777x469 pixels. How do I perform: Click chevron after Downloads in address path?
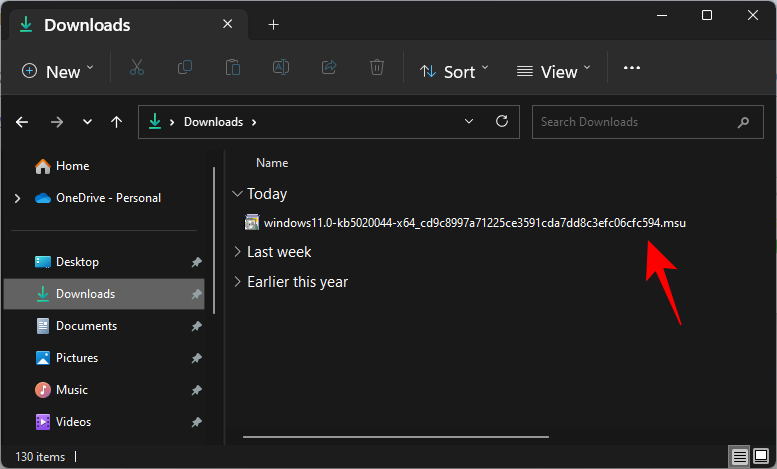(x=254, y=122)
